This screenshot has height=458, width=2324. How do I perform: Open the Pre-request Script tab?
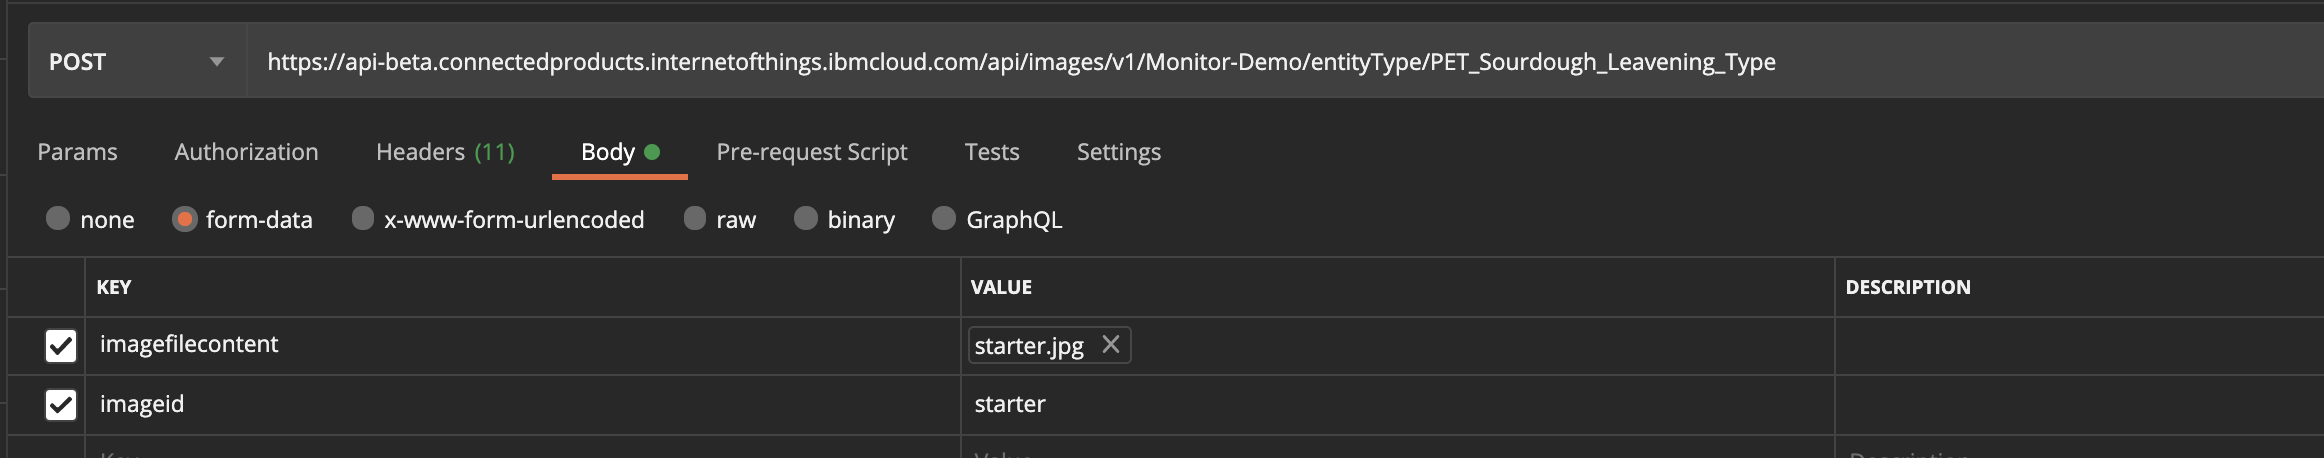tap(812, 152)
